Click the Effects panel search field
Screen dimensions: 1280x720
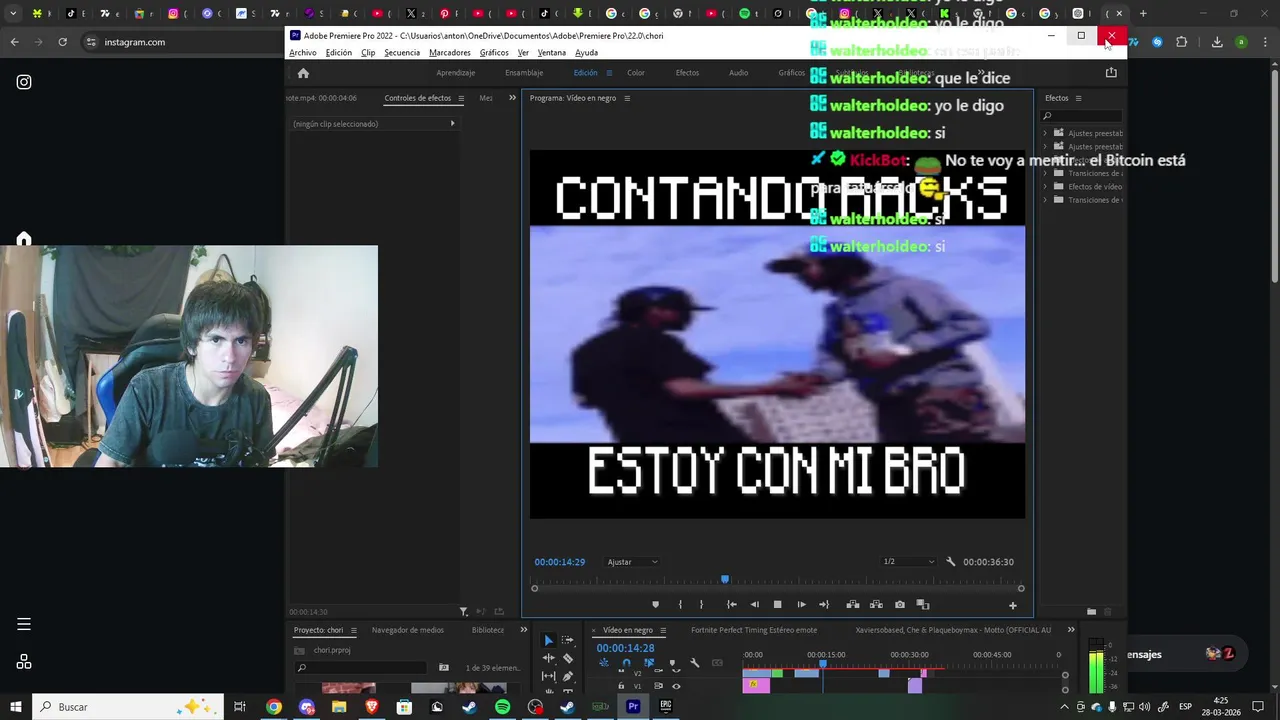[x=1081, y=116]
